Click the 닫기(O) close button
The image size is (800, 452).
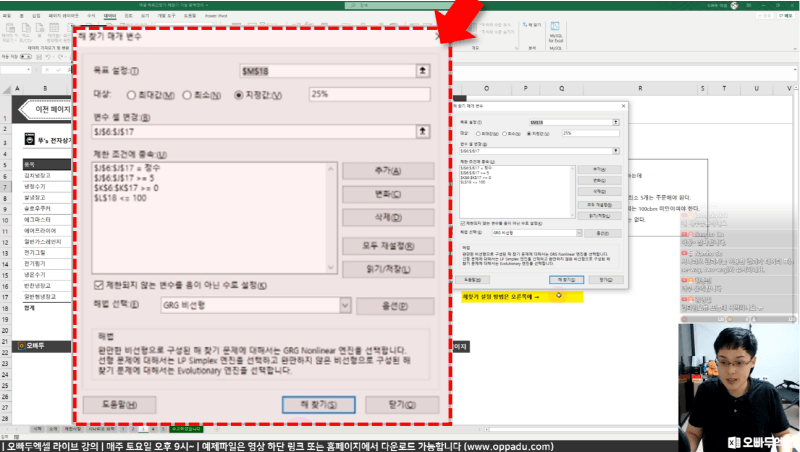[x=402, y=405]
